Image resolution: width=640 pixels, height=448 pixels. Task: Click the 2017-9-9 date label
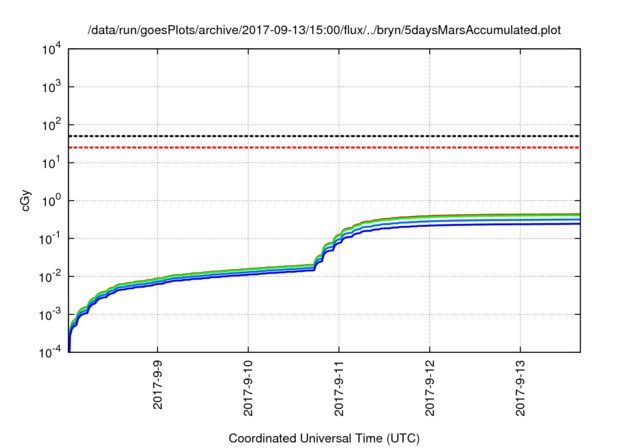158,385
